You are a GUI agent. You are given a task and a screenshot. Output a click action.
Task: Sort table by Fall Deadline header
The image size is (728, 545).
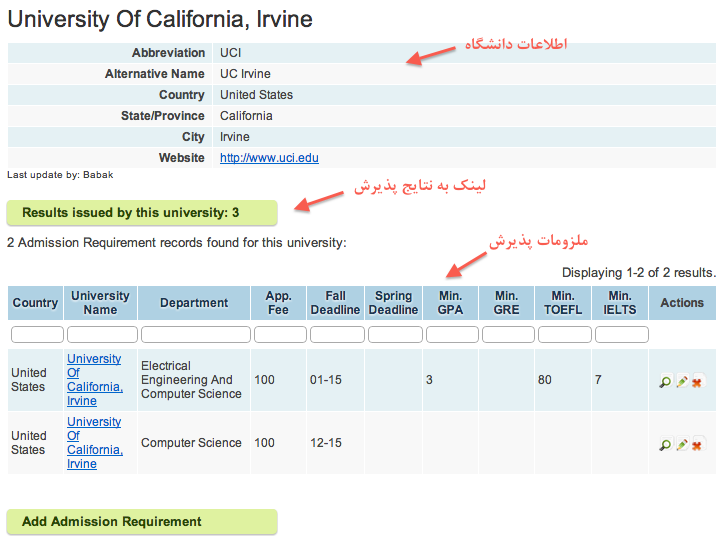tap(335, 303)
